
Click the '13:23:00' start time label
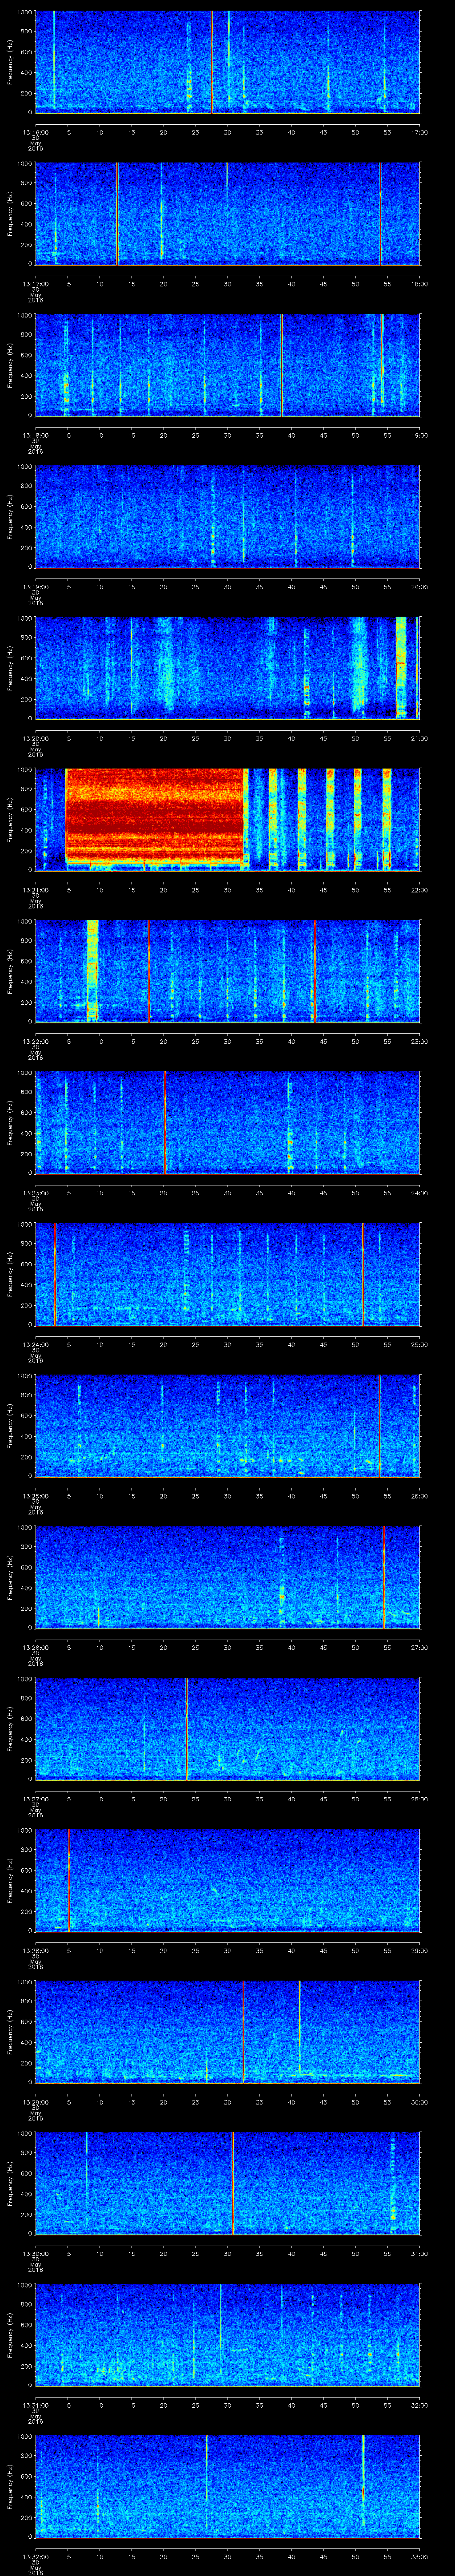(35, 1192)
